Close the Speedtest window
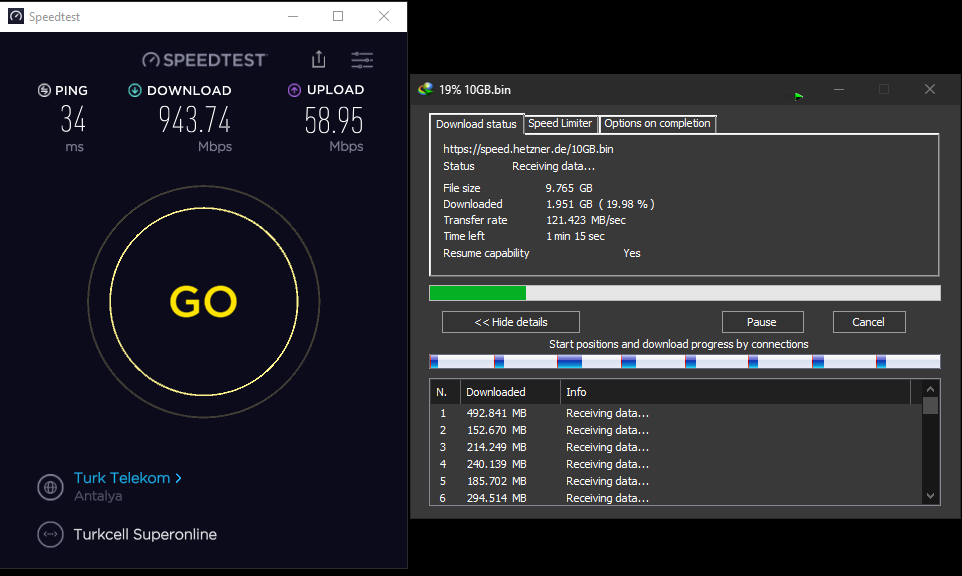 coord(384,16)
